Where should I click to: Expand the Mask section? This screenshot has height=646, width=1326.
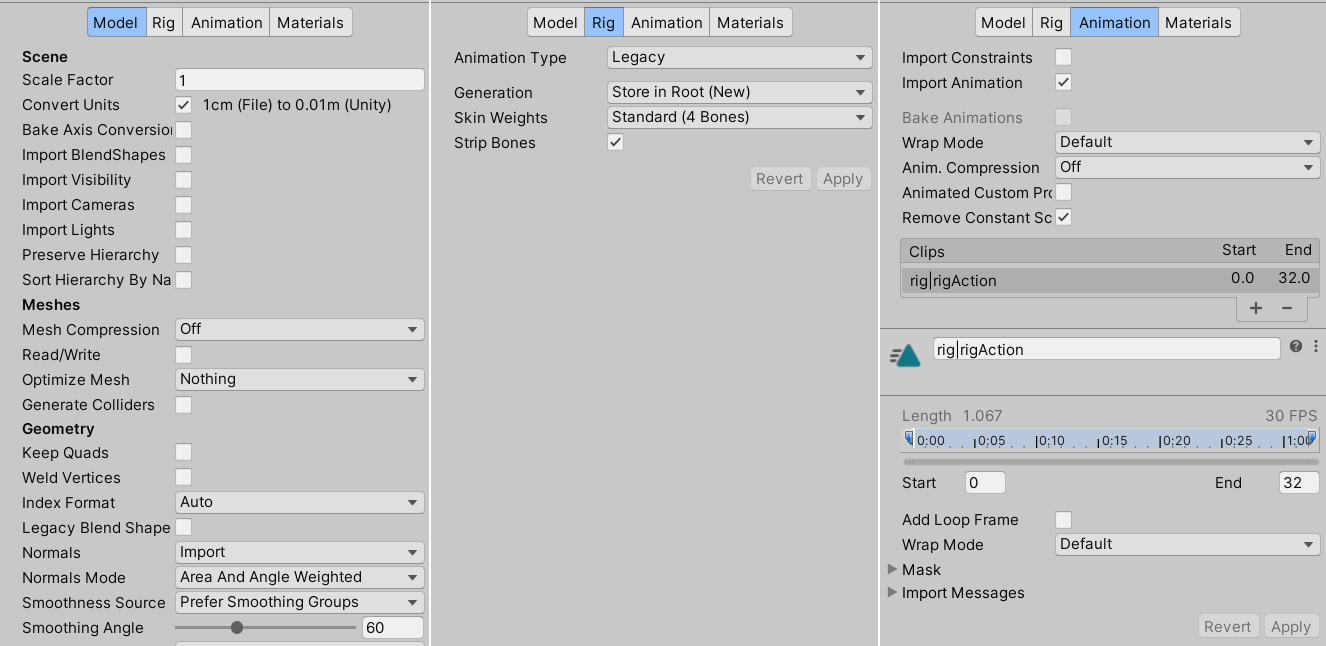[893, 569]
